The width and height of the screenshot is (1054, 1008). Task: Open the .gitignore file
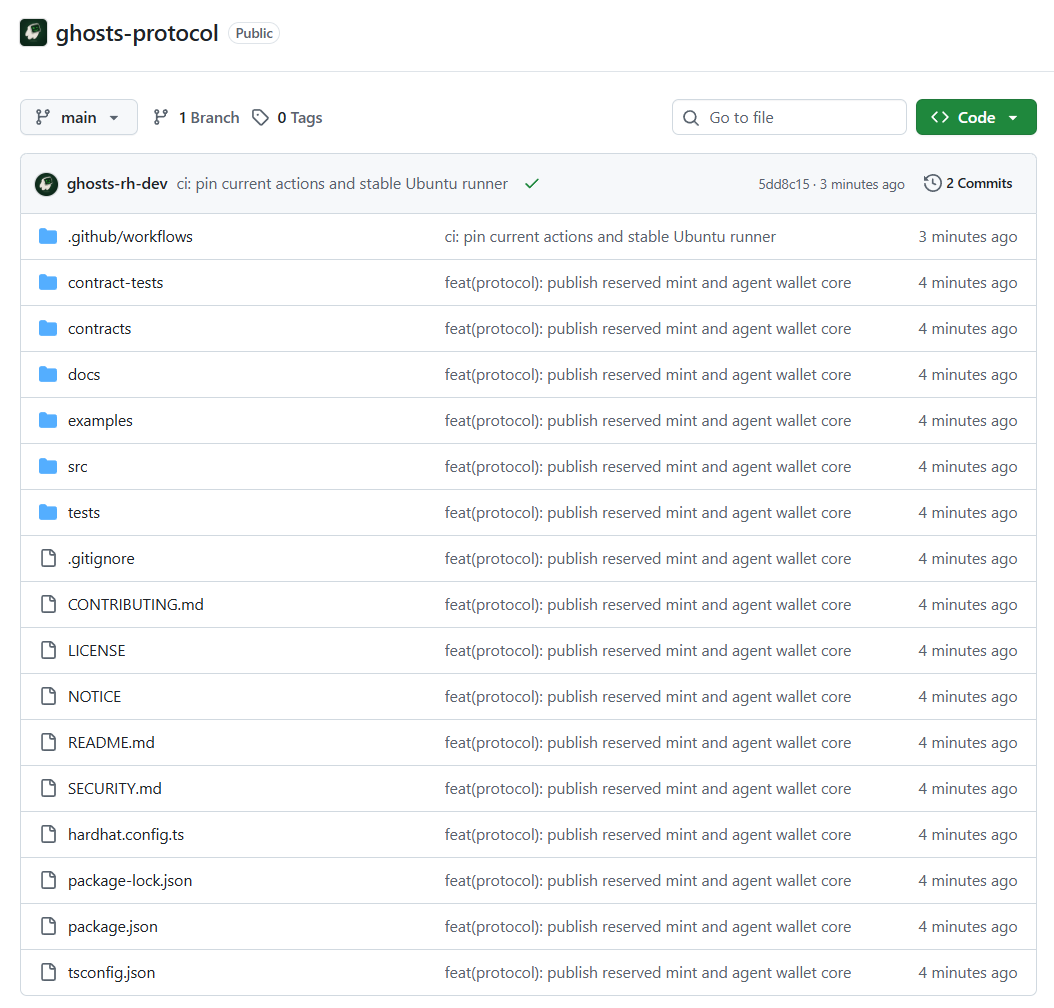101,559
